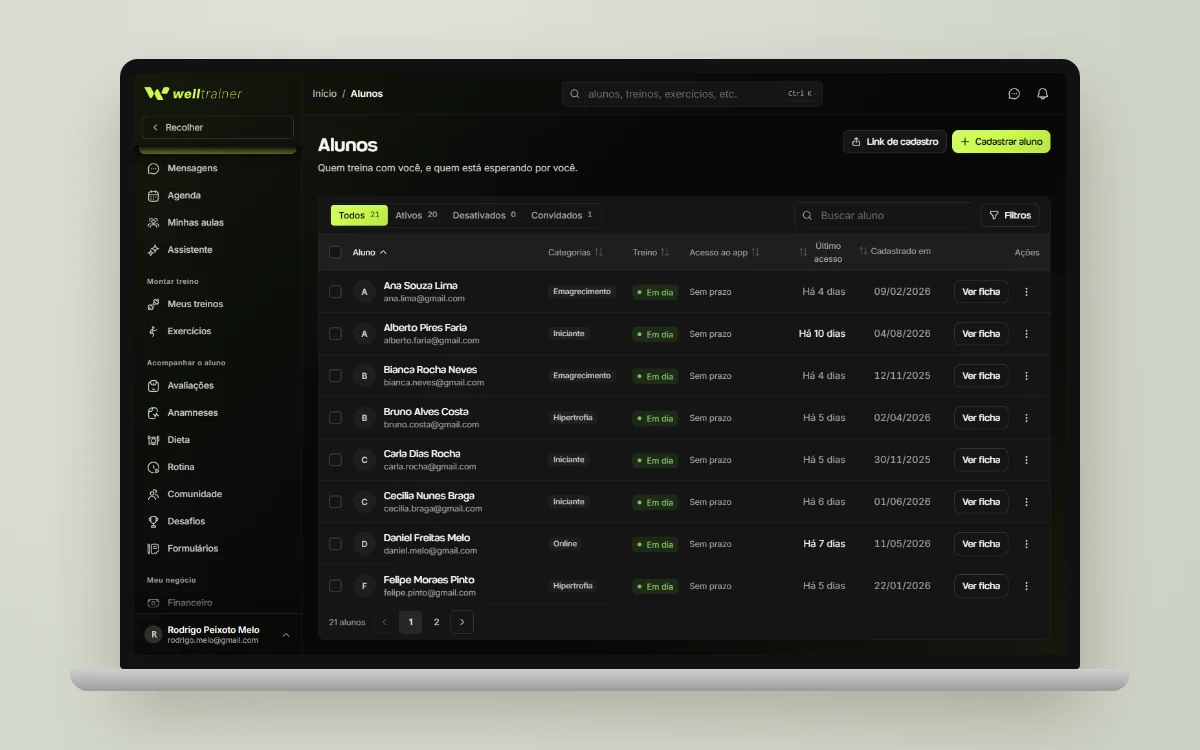Screen dimensions: 1200x750
Task: Switch to the Ativos tab
Action: [416, 215]
